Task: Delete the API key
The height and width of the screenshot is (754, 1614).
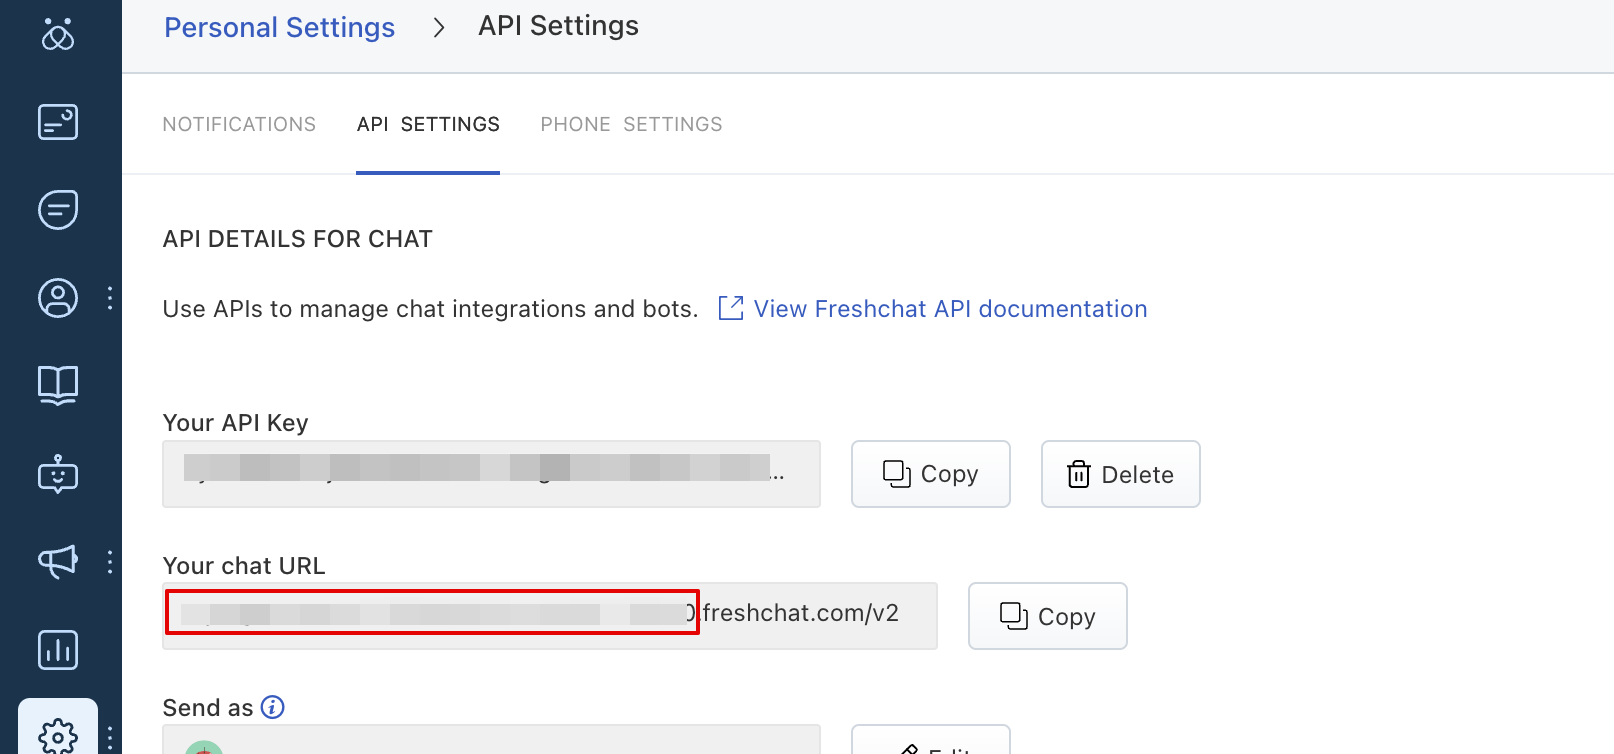Action: (1120, 474)
